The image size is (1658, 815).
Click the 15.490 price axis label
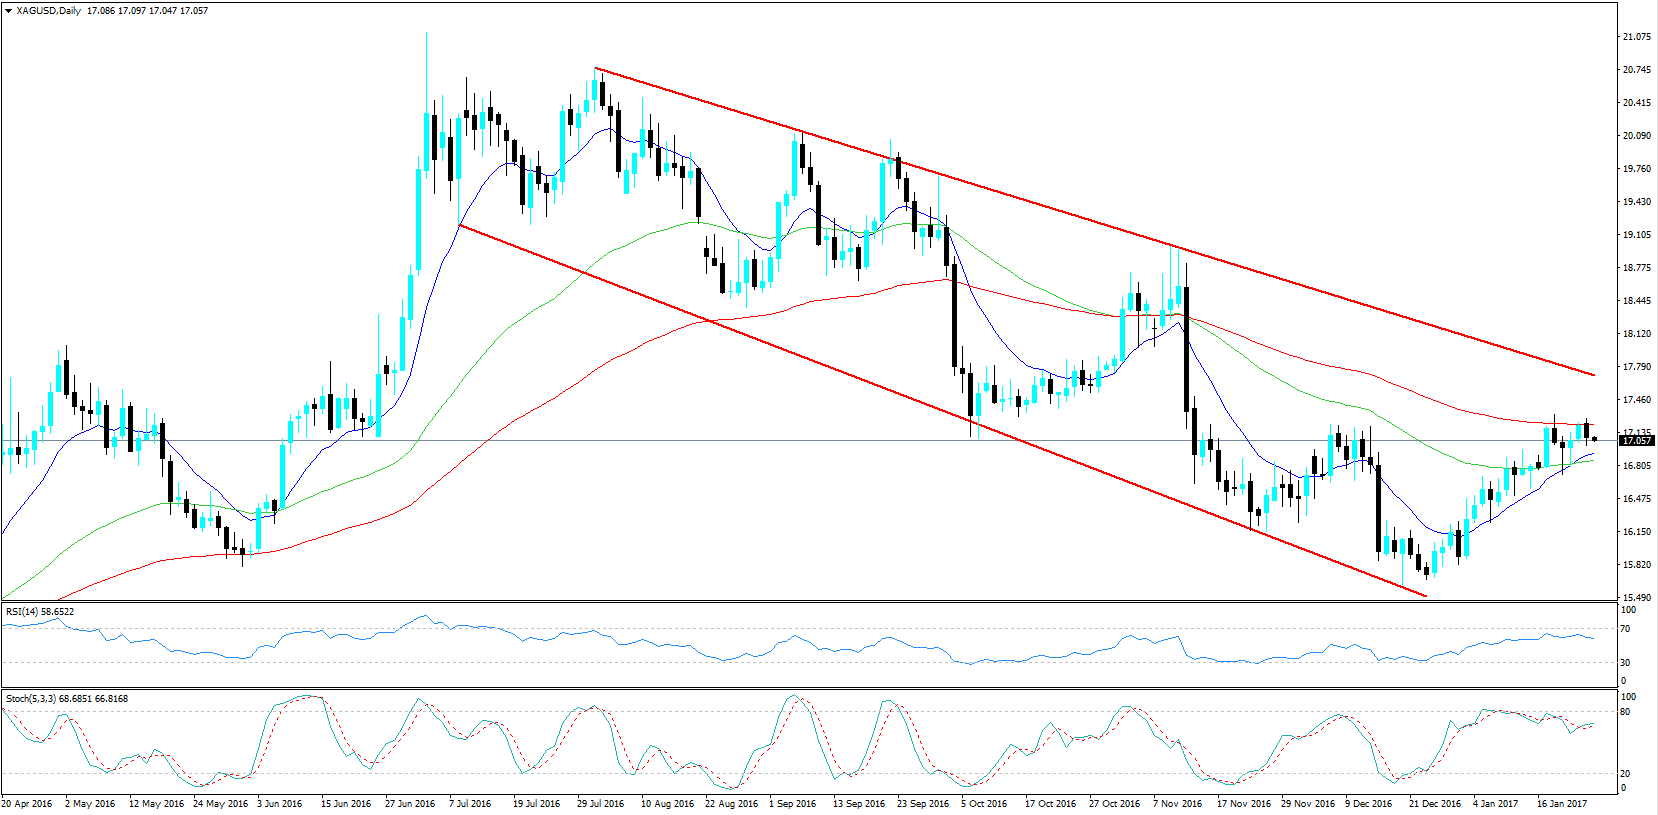(x=1636, y=598)
